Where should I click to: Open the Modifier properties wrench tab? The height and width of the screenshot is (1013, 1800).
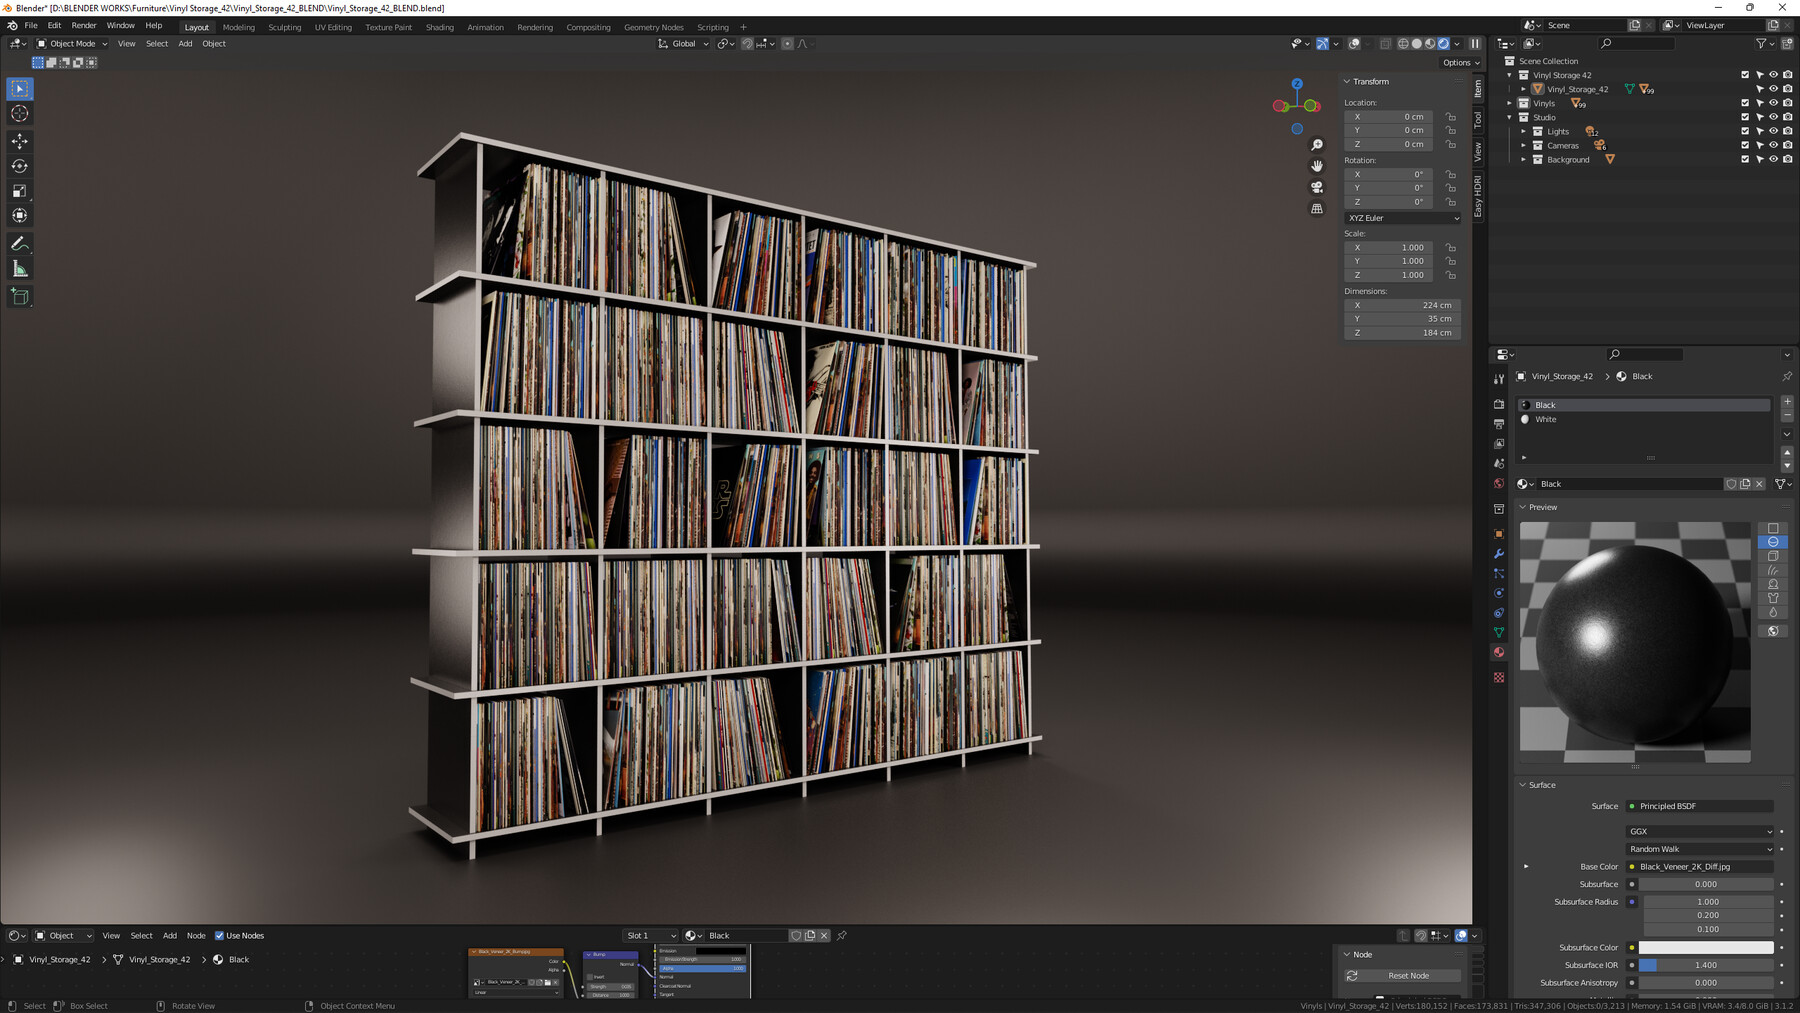[x=1499, y=554]
